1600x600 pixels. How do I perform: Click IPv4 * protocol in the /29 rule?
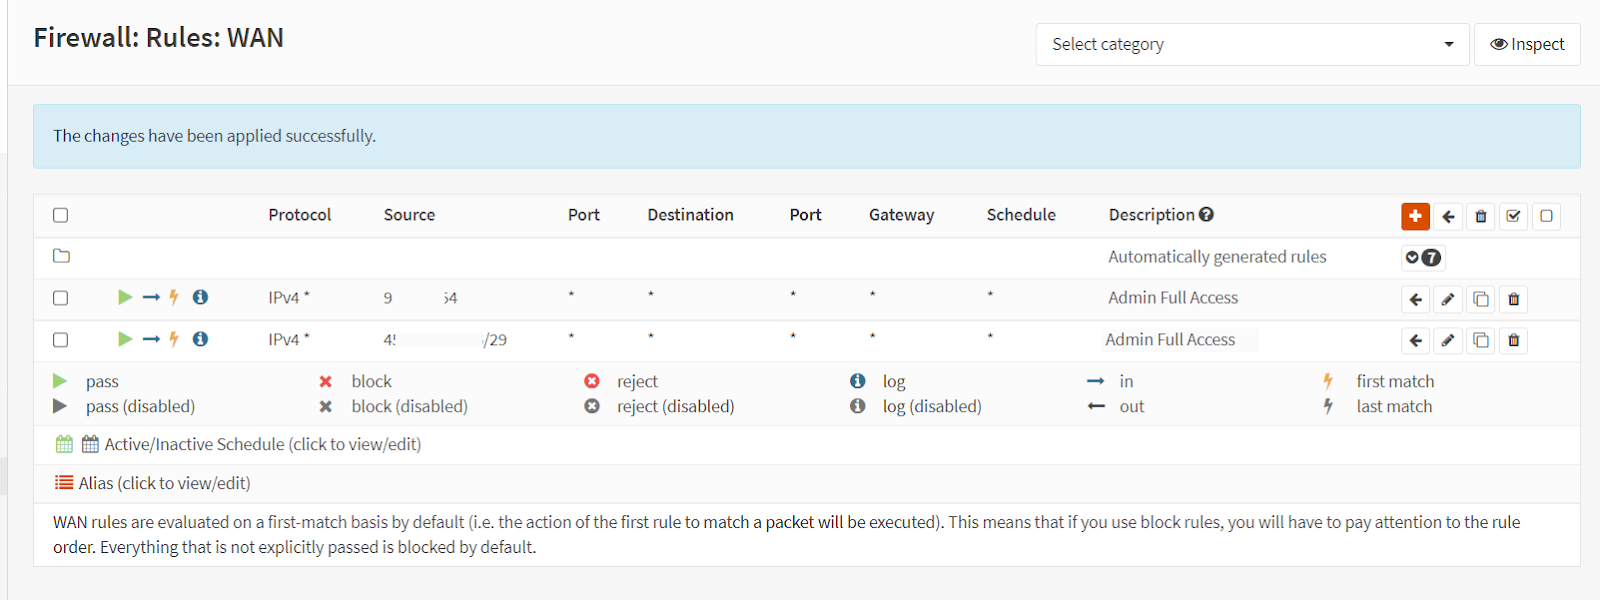tap(289, 339)
